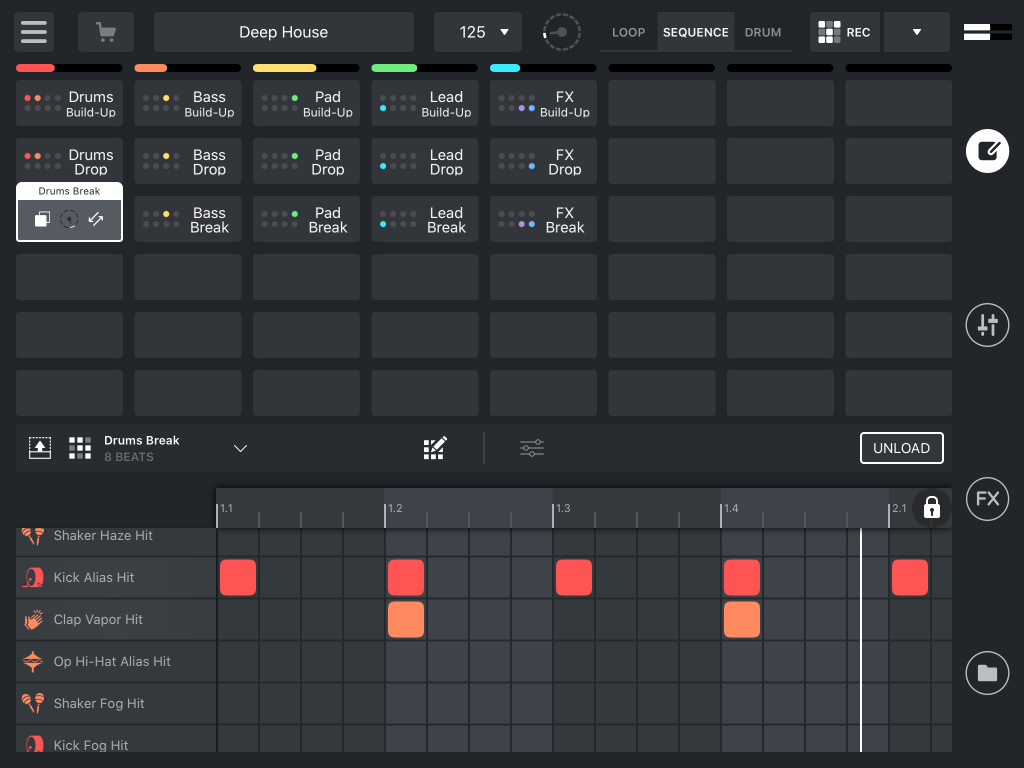Switch to the LOOP tab

[628, 31]
